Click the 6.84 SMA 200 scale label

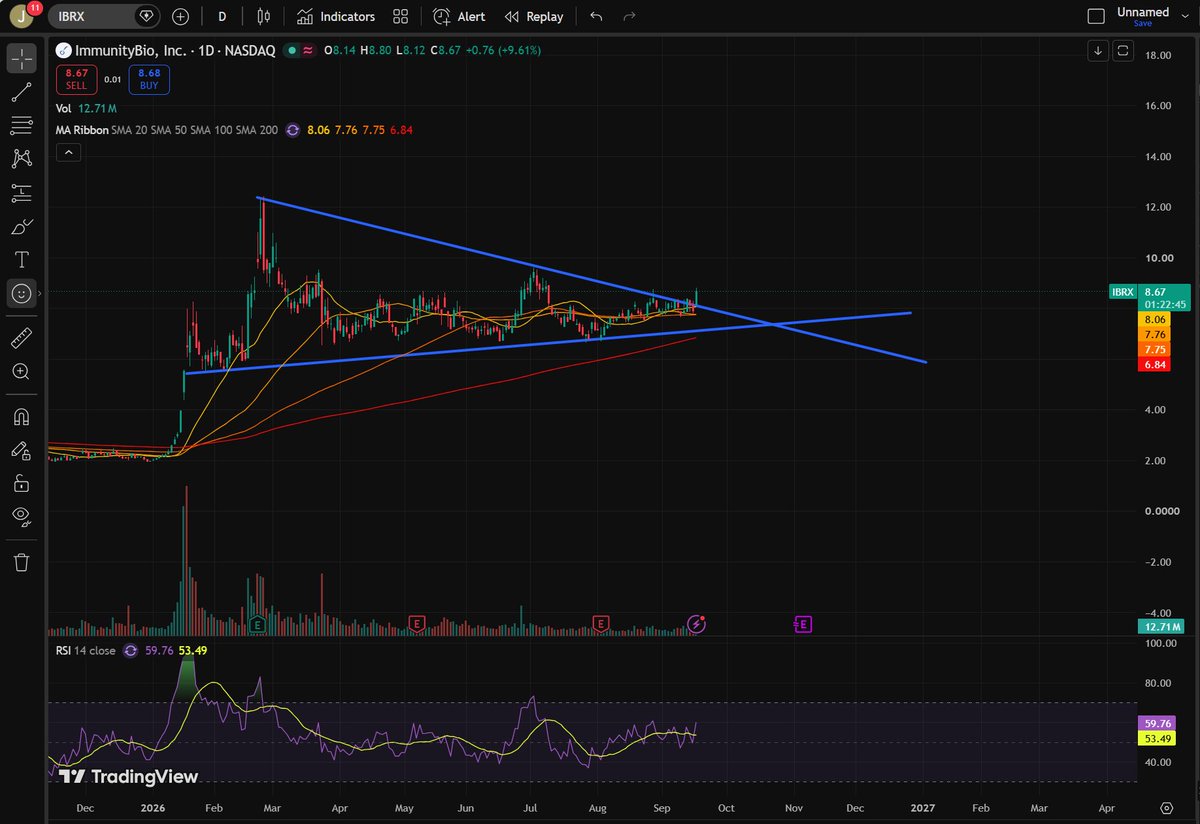coord(1154,366)
